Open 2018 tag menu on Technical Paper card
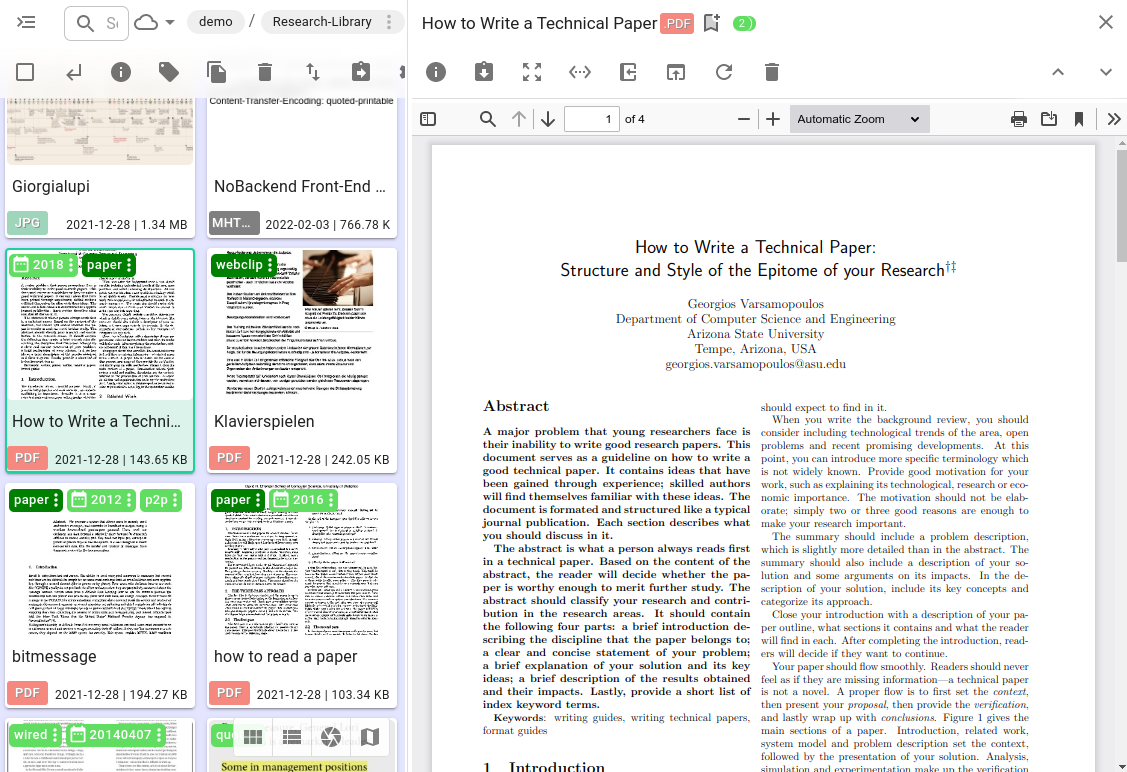The image size is (1127, 772). pyautogui.click(x=71, y=265)
